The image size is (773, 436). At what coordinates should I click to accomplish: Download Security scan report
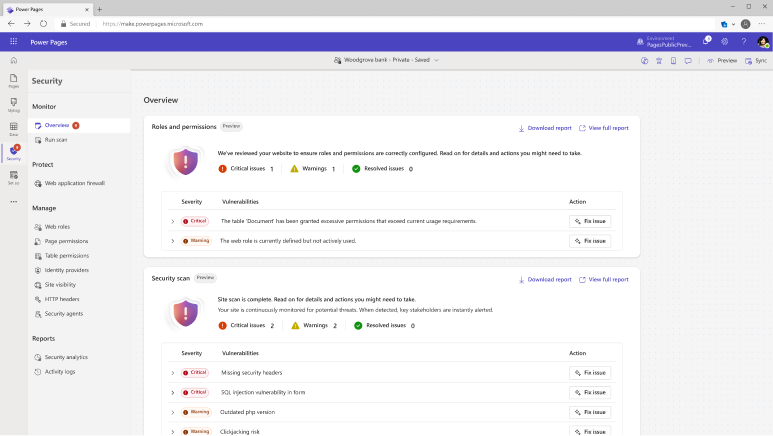pyautogui.click(x=545, y=280)
